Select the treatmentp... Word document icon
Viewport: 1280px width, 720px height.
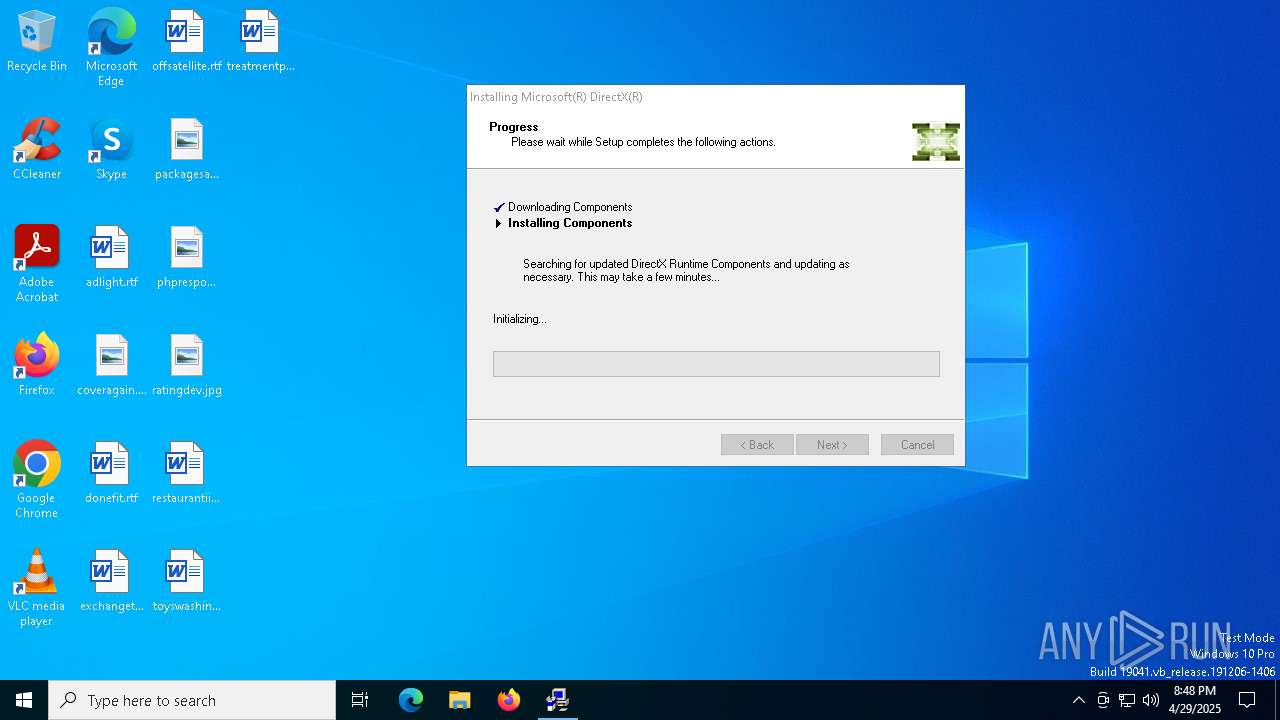[x=260, y=42]
